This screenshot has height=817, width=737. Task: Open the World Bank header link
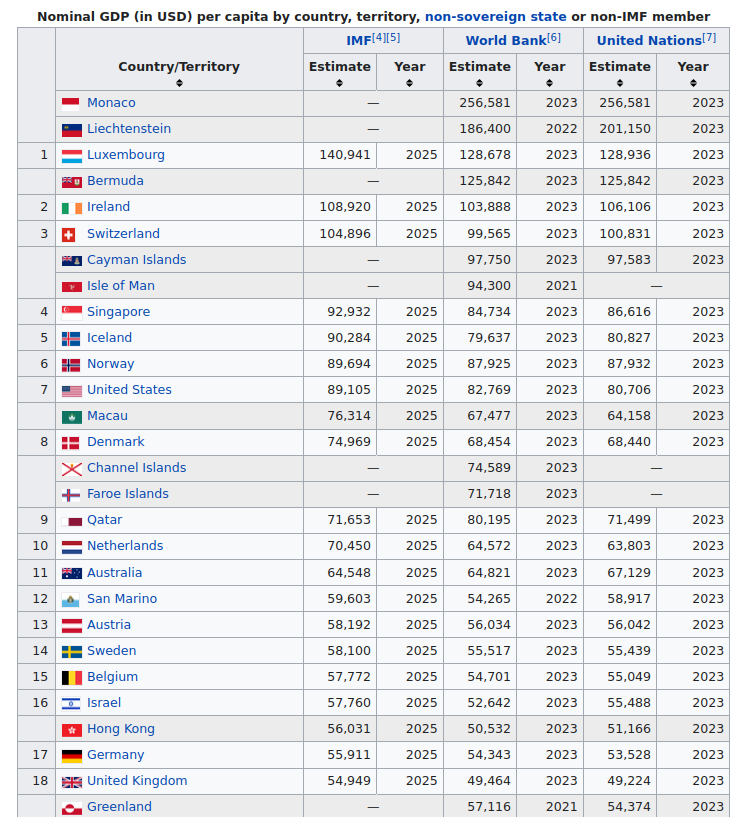click(x=506, y=41)
